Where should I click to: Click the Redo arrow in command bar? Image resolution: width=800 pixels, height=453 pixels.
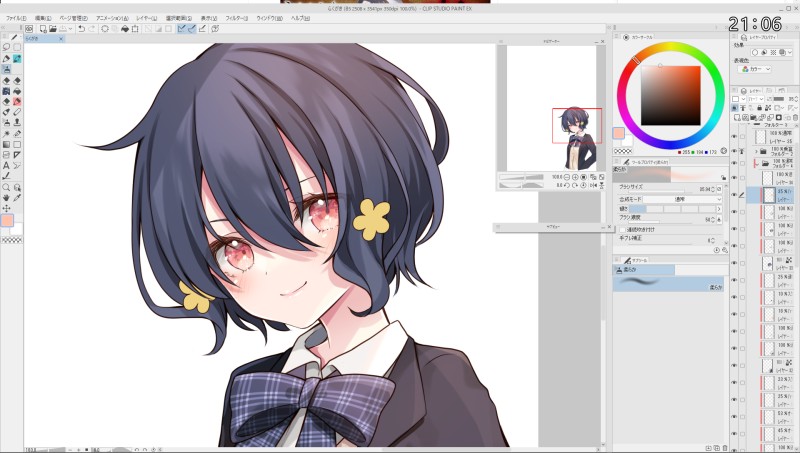pos(92,29)
